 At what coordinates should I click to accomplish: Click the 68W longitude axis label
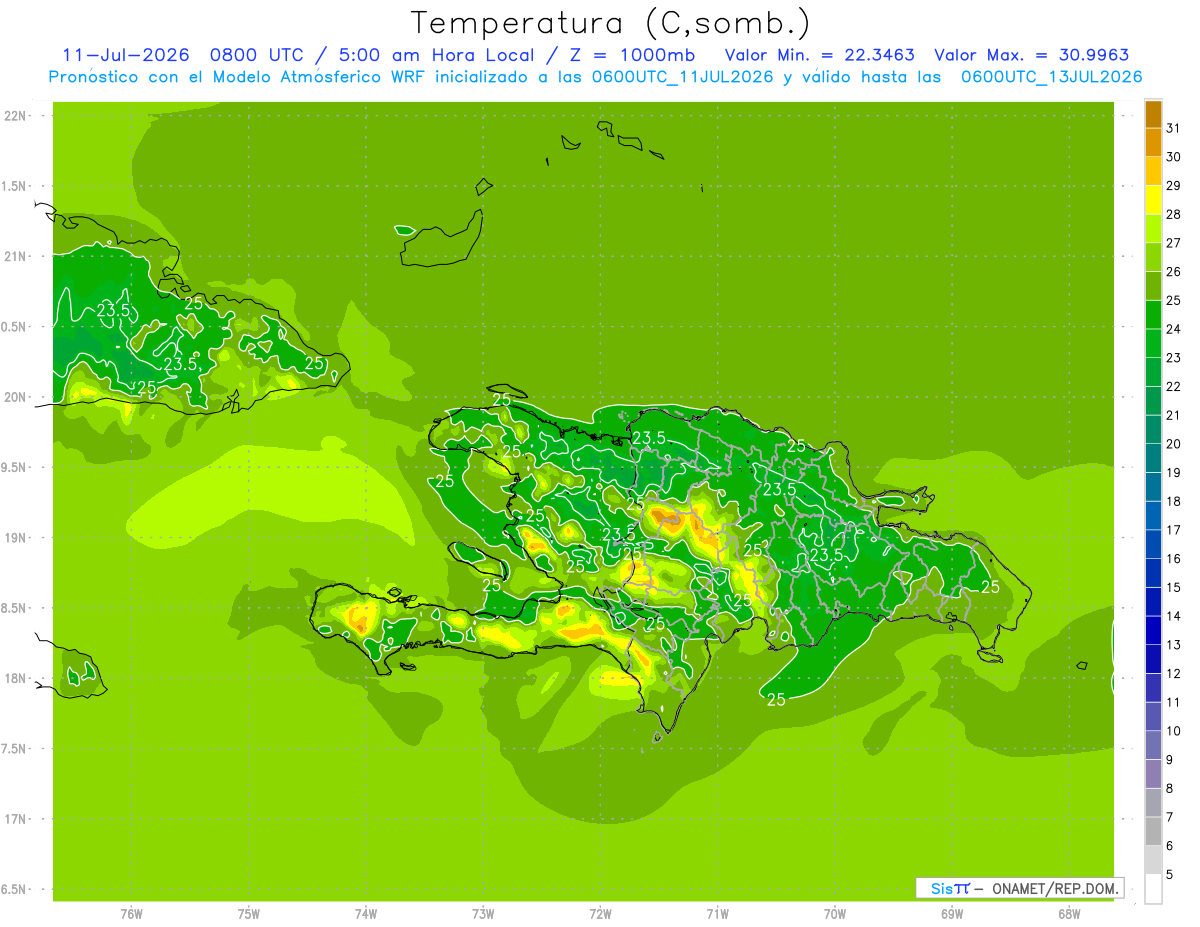coord(1069,914)
